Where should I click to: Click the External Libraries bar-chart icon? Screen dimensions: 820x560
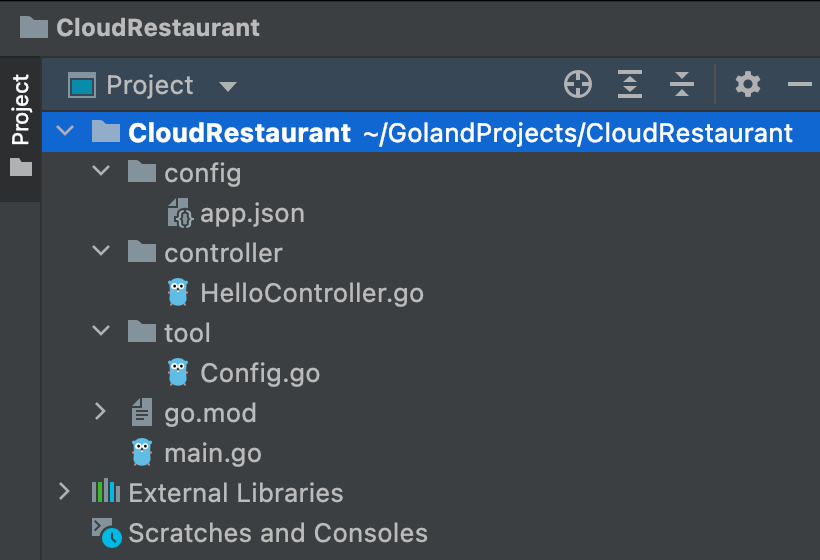click(x=106, y=492)
